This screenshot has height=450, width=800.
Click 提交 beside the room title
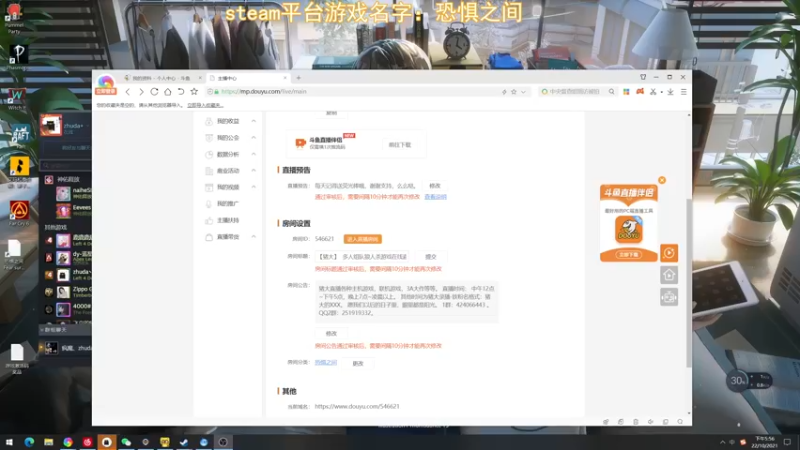point(431,257)
